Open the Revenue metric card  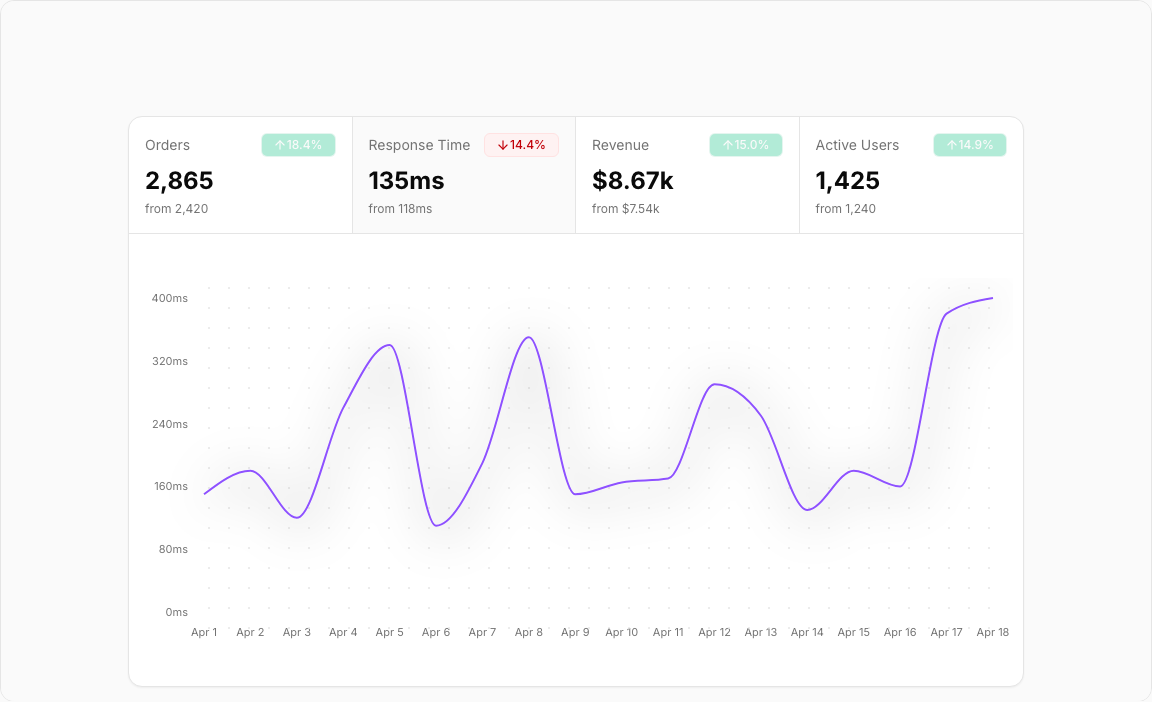click(687, 176)
